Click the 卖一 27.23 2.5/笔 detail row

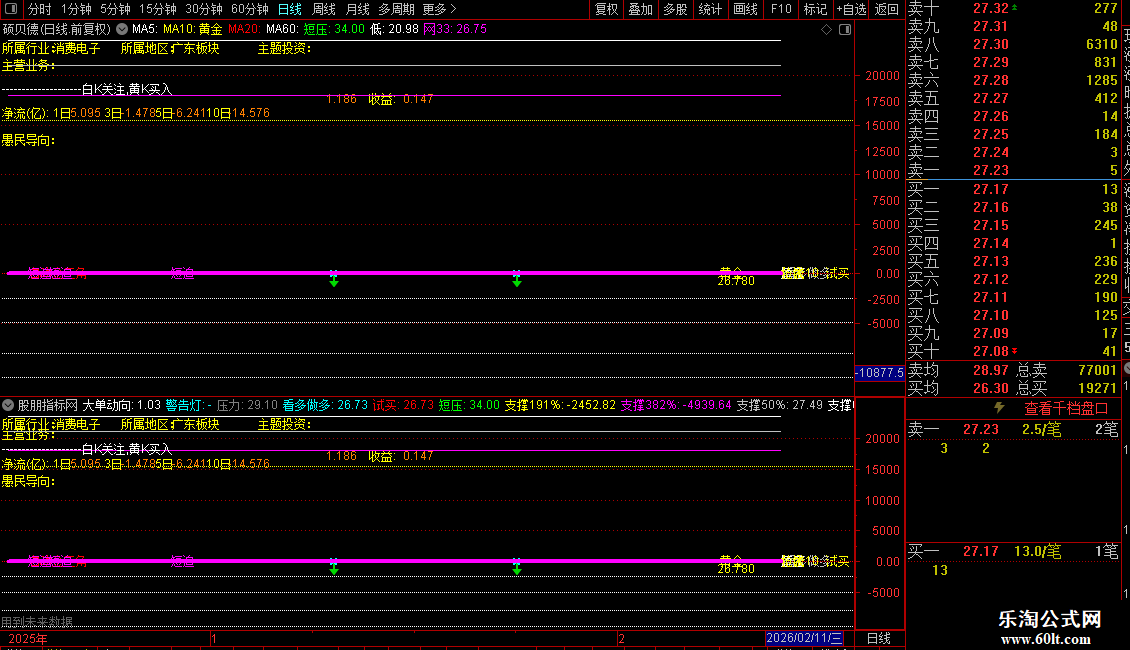pyautogui.click(x=1013, y=429)
